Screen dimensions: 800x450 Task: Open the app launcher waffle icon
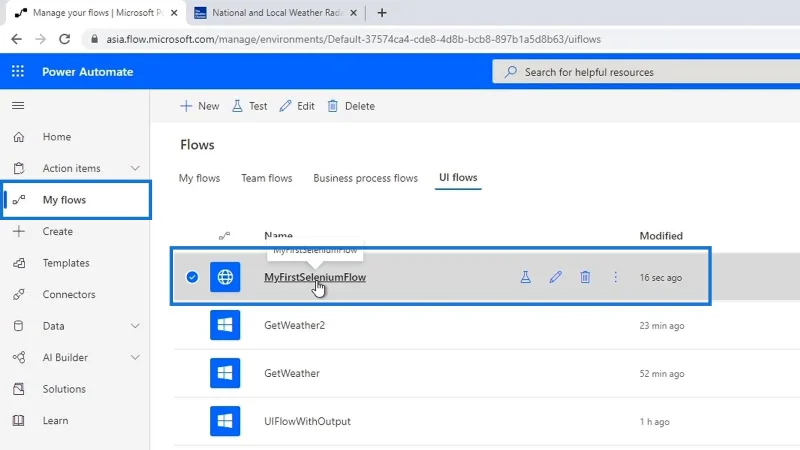click(18, 71)
